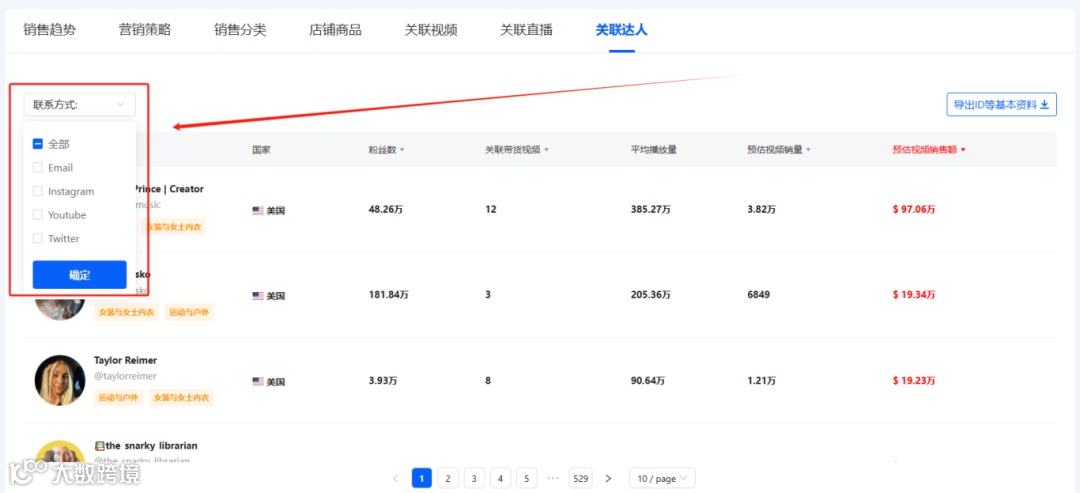Go to the next page arrow

608,478
